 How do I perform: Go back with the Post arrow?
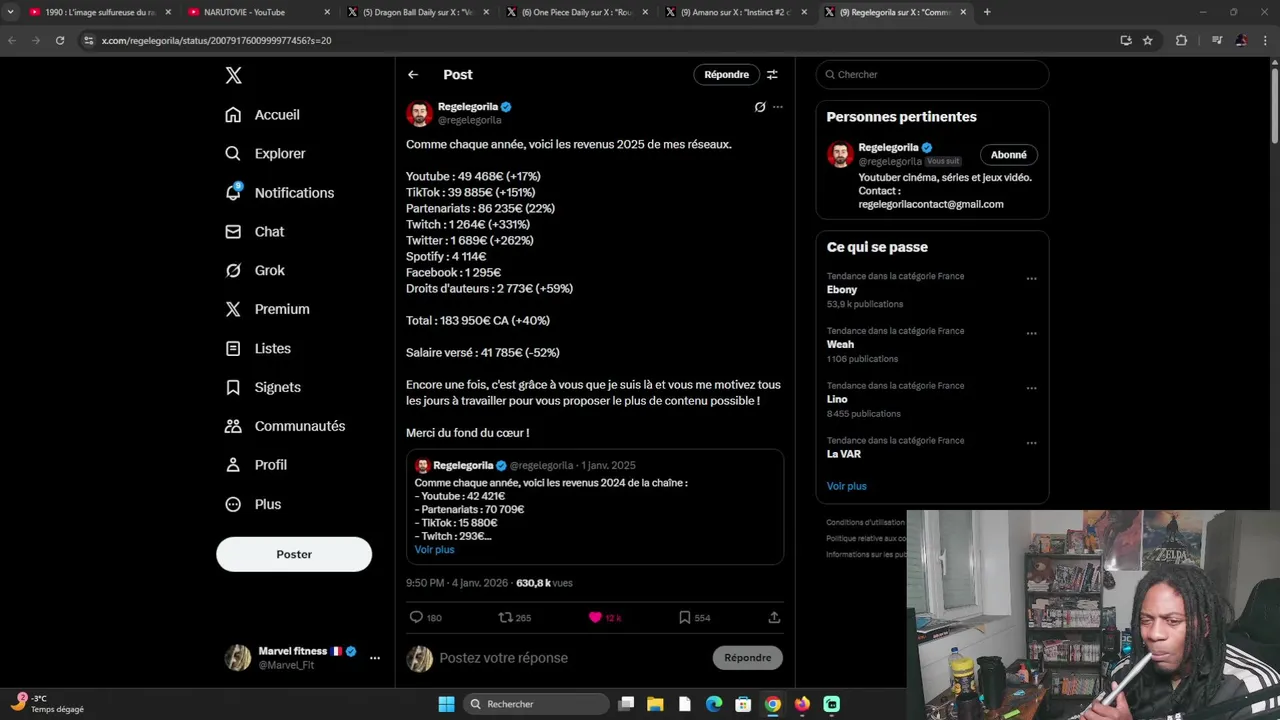tap(413, 75)
